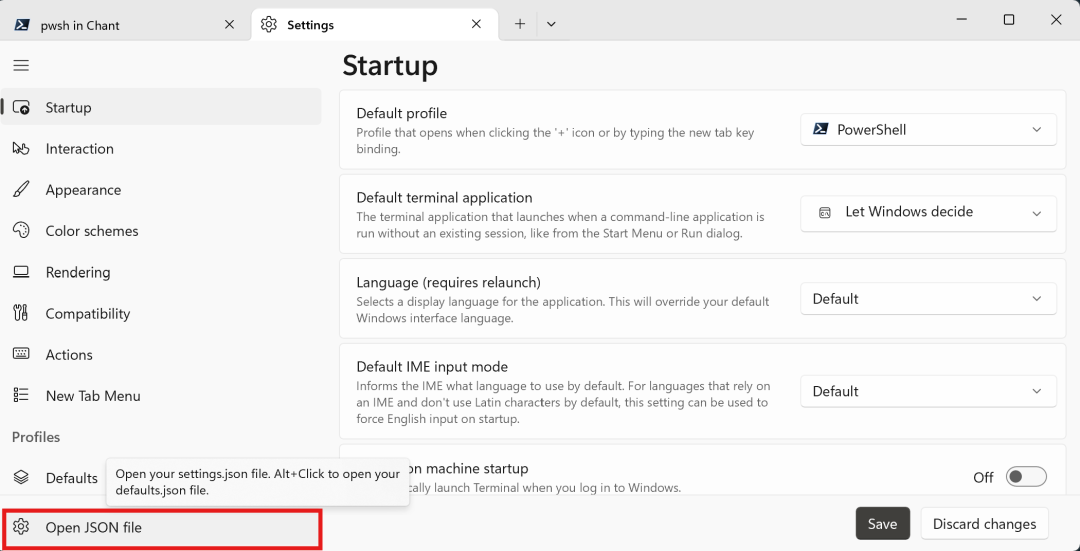Screen dimensions: 1080x551
Task: Go to Rendering settings
Action: pos(77,272)
